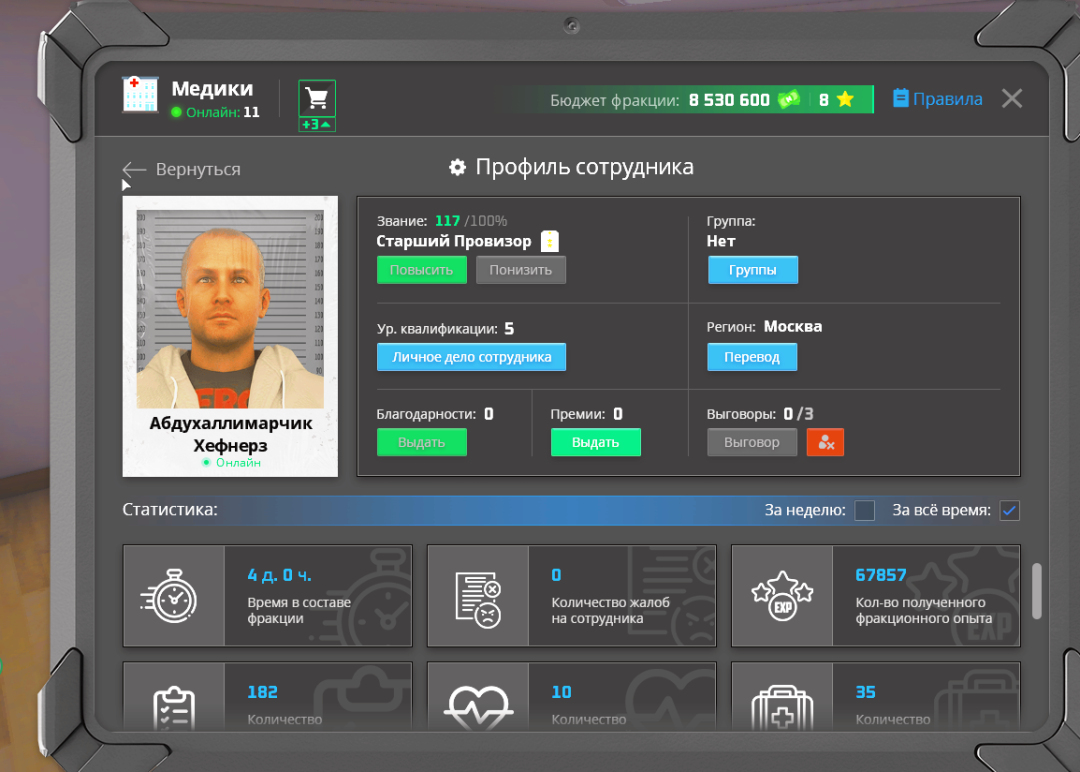The image size is (1080, 772).
Task: Open the Правила rules link
Action: point(937,99)
